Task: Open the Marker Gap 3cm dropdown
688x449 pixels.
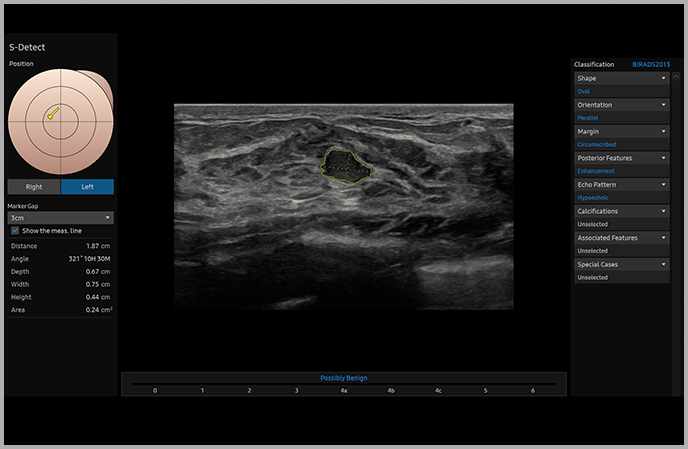Action: tap(59, 217)
